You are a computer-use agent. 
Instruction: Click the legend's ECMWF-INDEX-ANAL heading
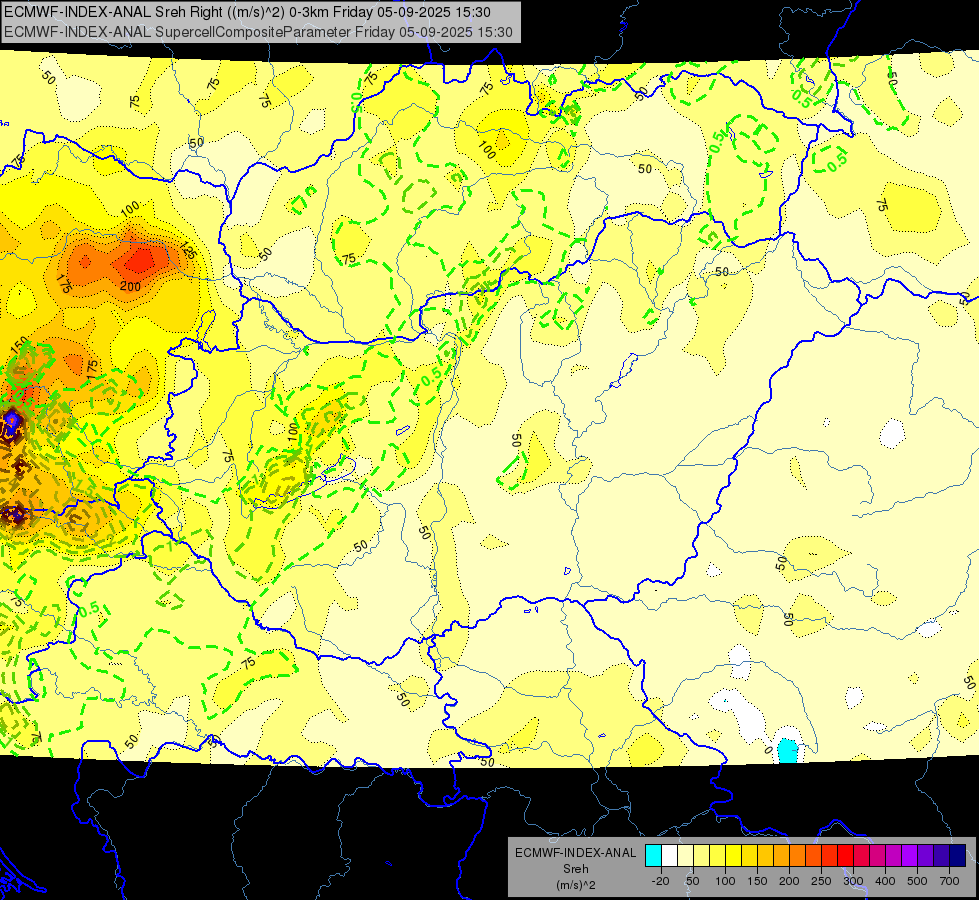click(575, 853)
